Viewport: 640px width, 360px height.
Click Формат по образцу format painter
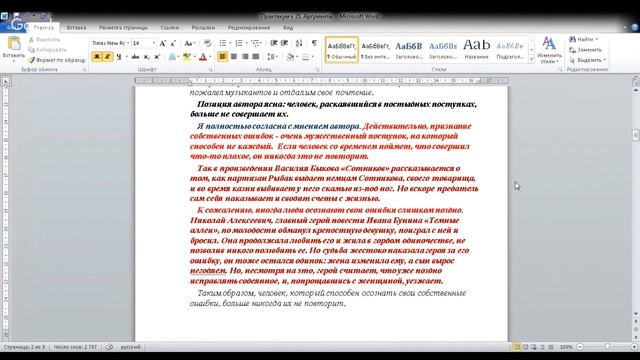pyautogui.click(x=57, y=60)
